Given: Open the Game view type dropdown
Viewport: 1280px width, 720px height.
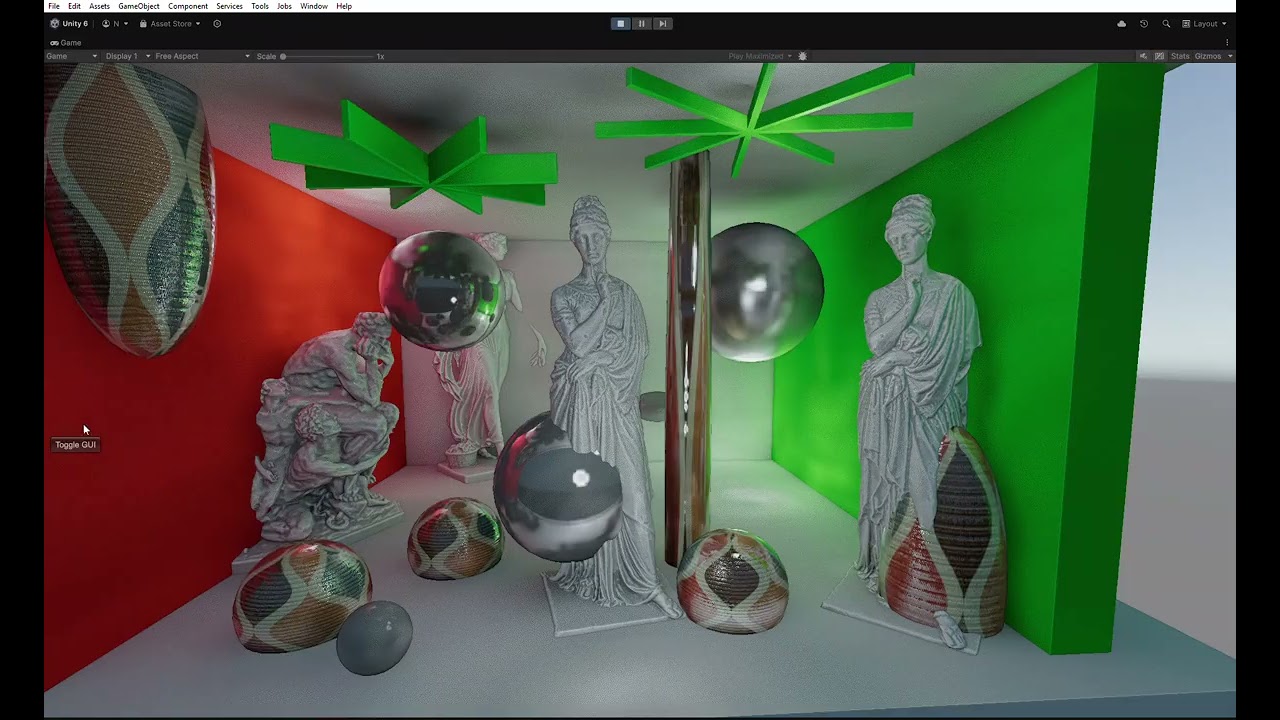Looking at the screenshot, I should pyautogui.click(x=72, y=56).
